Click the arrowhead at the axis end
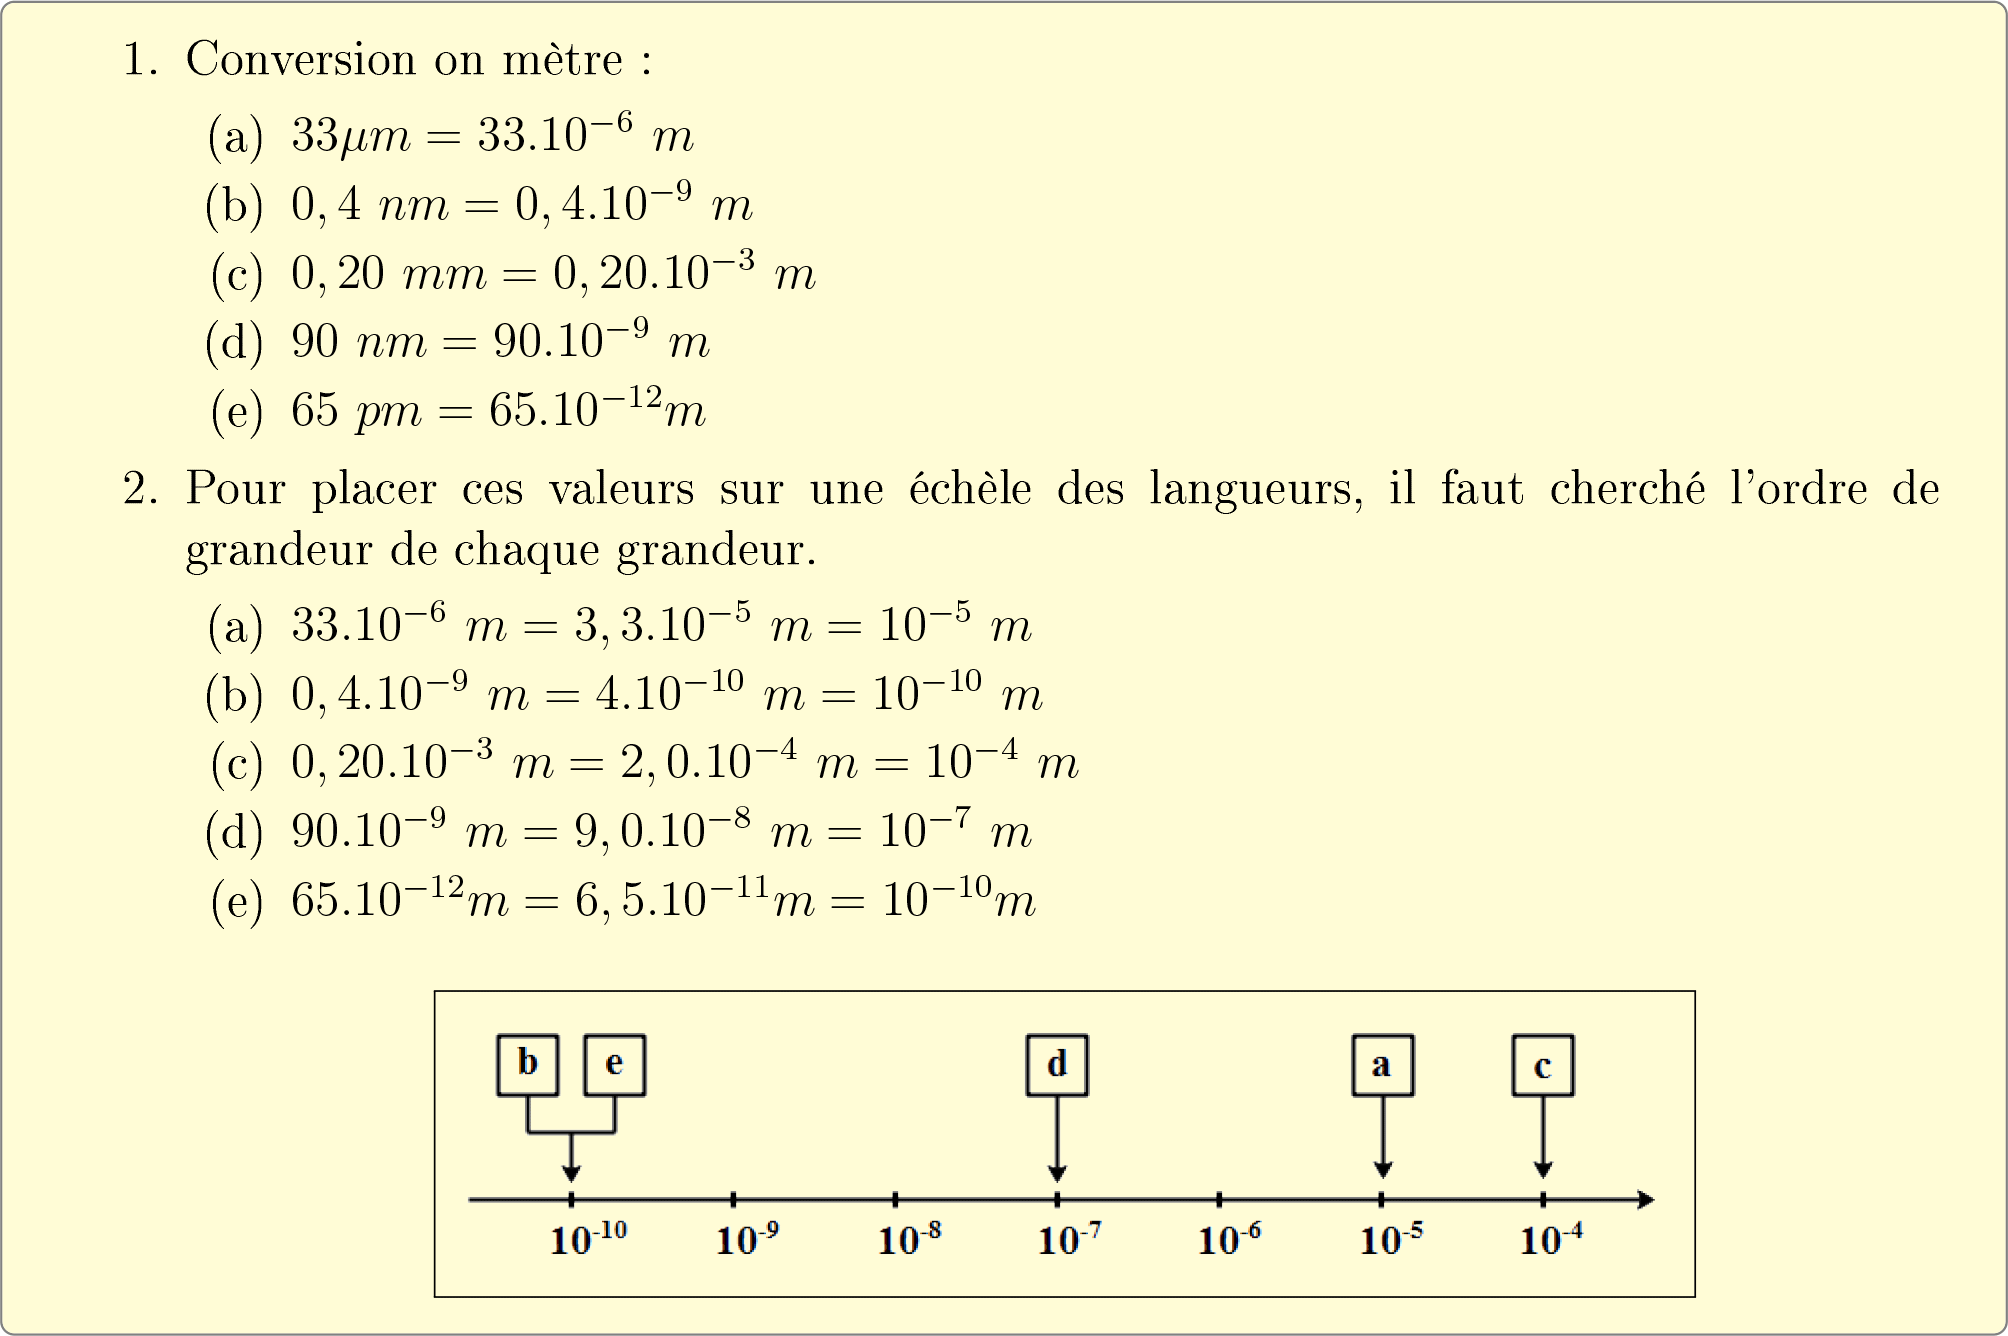Screen dimensions: 2008x1336 click(x=1646, y=1199)
